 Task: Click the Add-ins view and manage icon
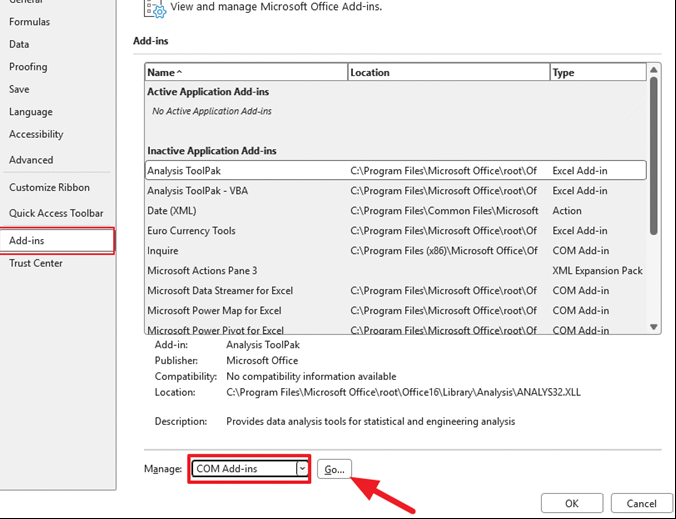(155, 9)
